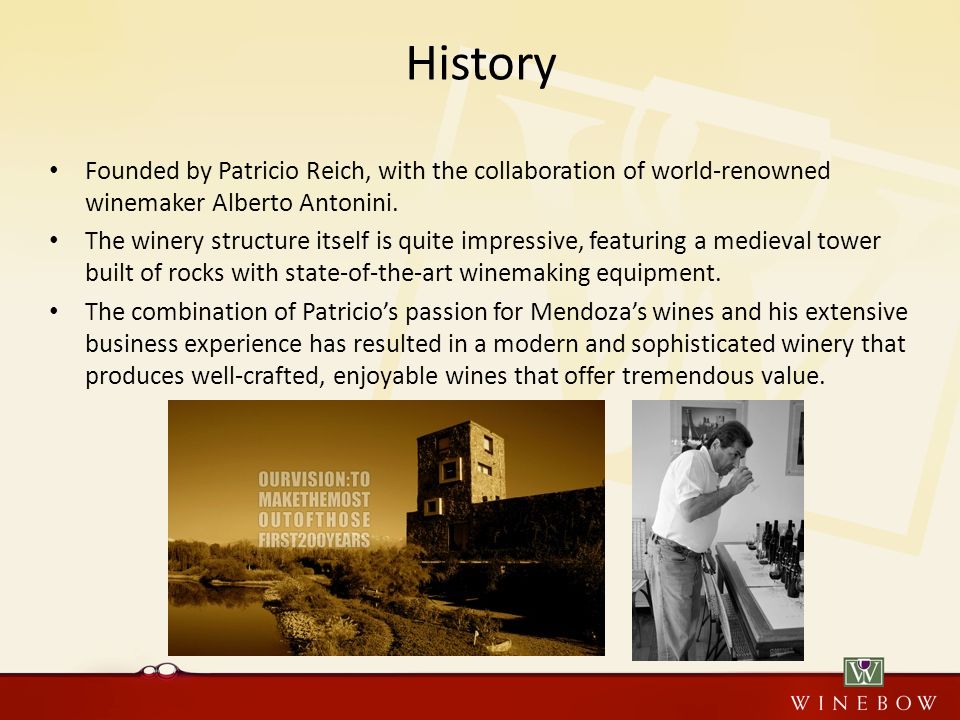Click 'FIRST200YEARS' caption in winery photo
Screen dimensions: 960x720
pos(314,540)
